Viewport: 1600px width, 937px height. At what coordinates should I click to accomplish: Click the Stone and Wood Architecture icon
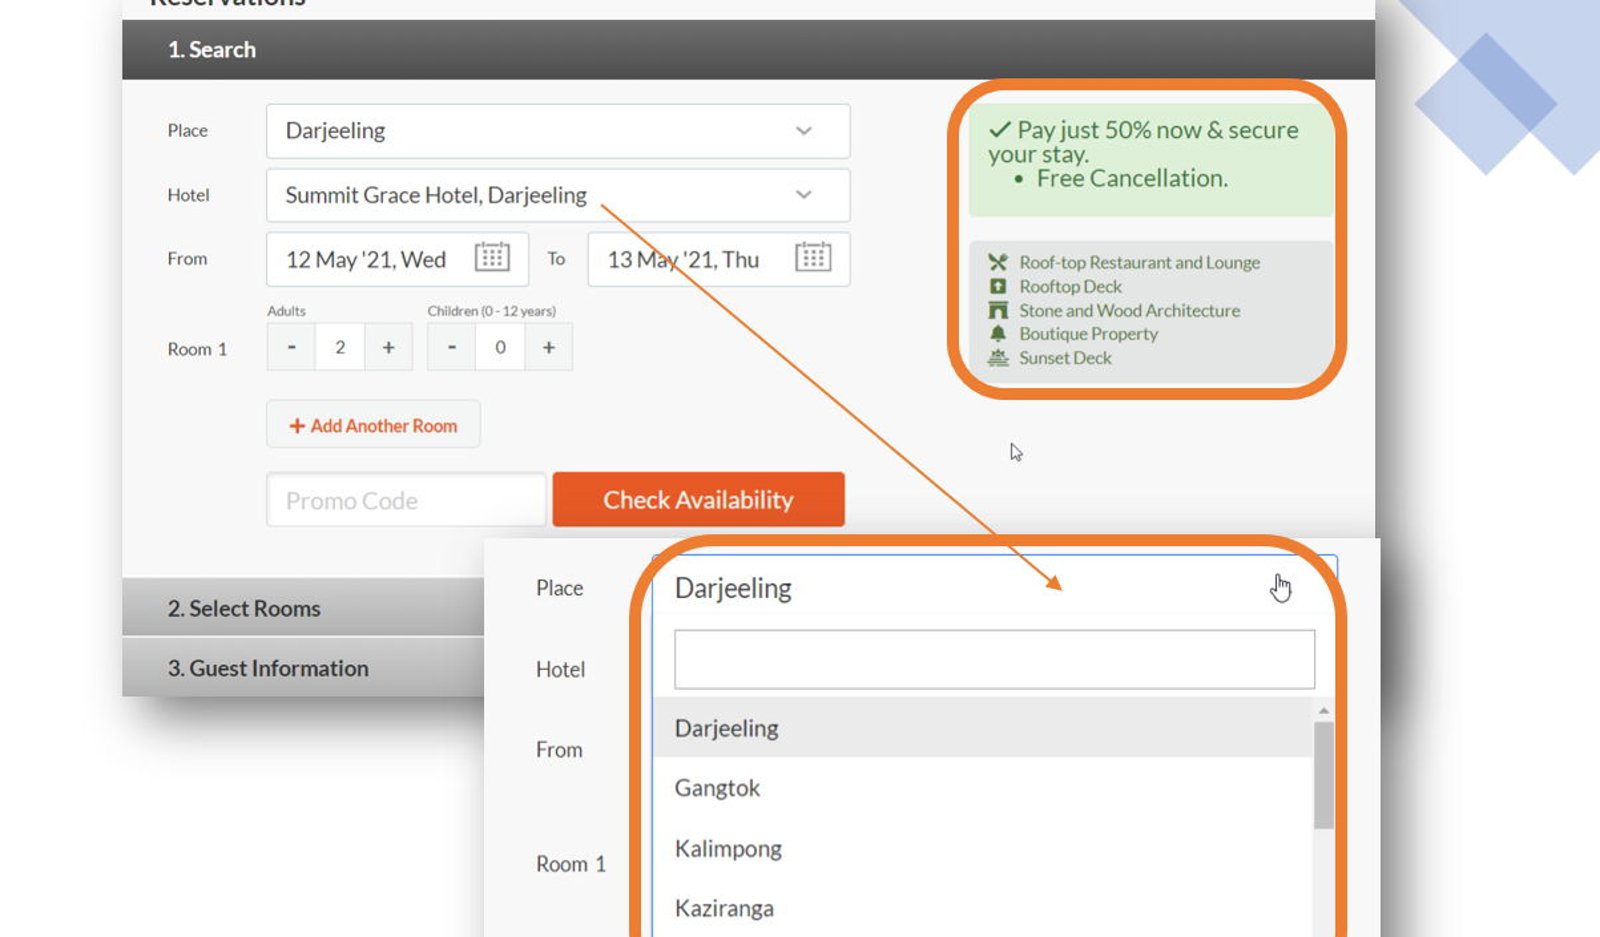click(x=998, y=310)
